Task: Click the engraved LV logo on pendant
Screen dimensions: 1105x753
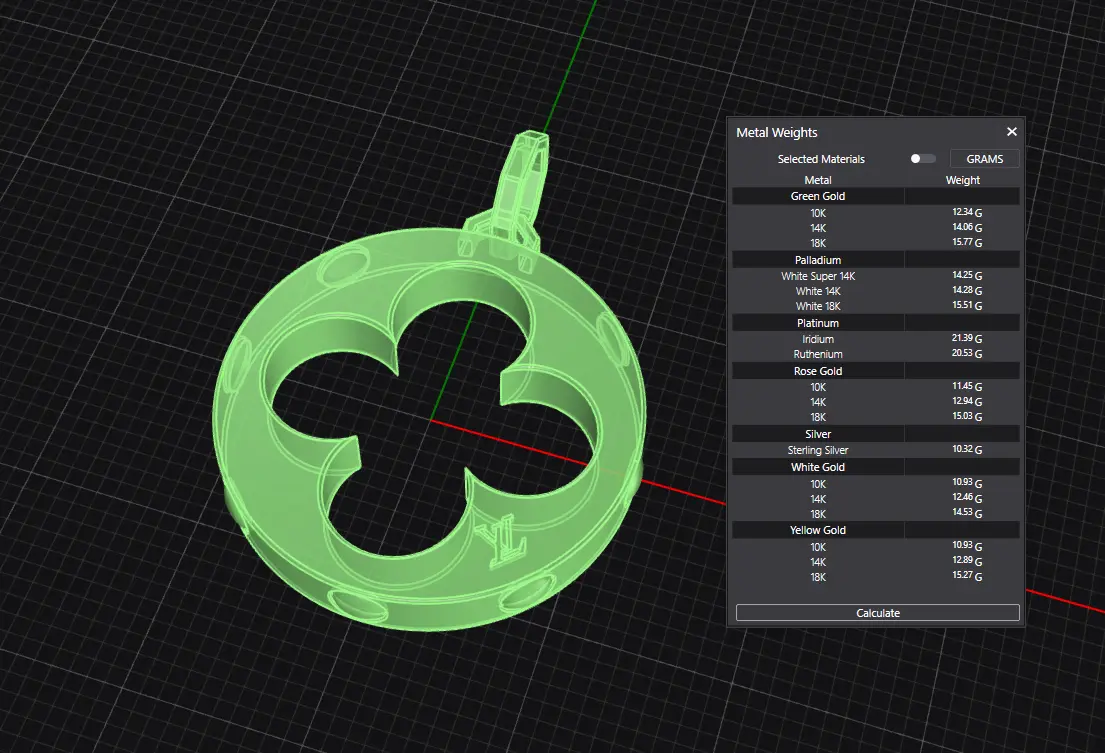Action: 502,541
